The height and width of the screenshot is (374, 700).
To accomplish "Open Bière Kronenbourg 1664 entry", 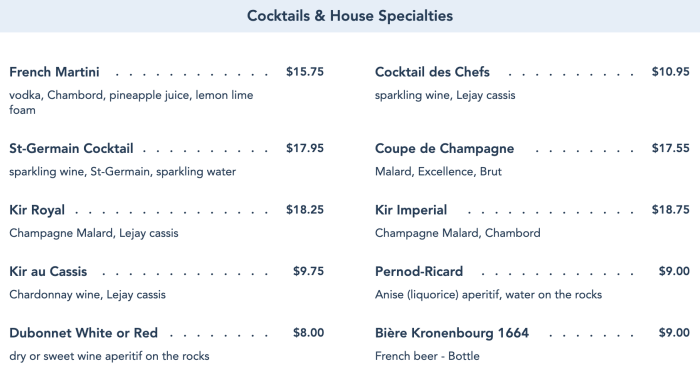I will [452, 333].
